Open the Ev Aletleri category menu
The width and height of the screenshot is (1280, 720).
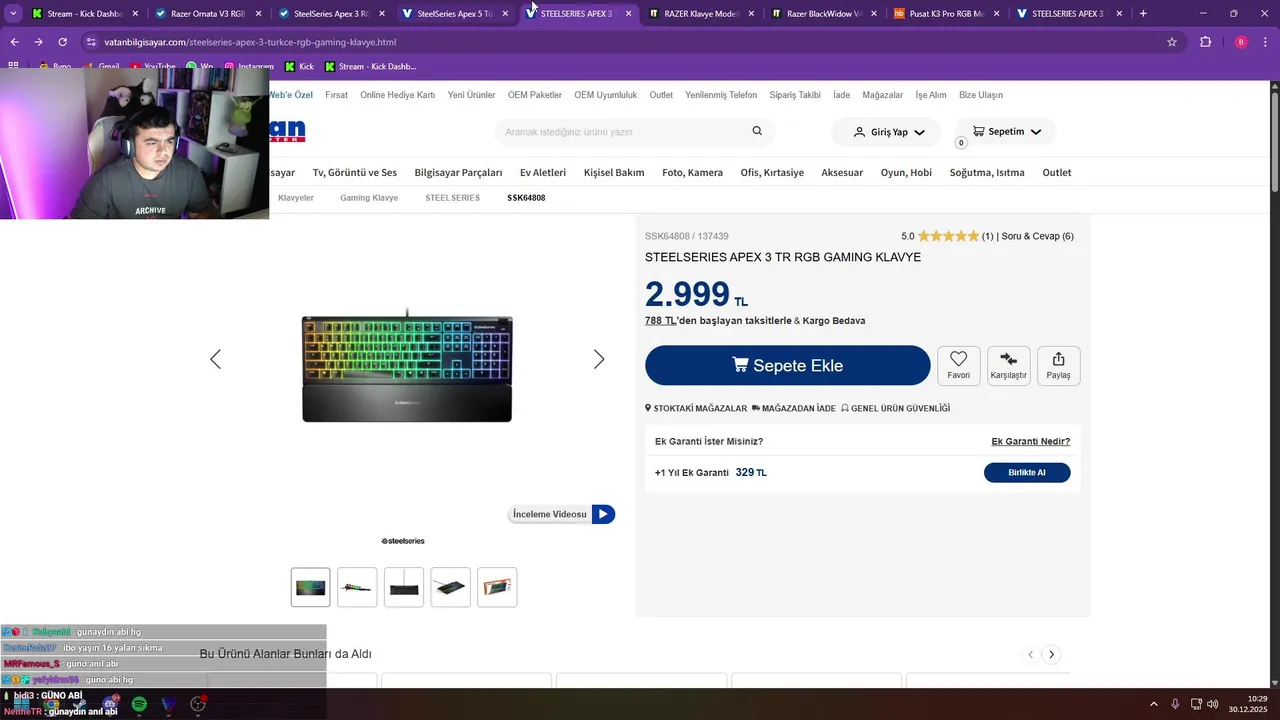tap(543, 172)
